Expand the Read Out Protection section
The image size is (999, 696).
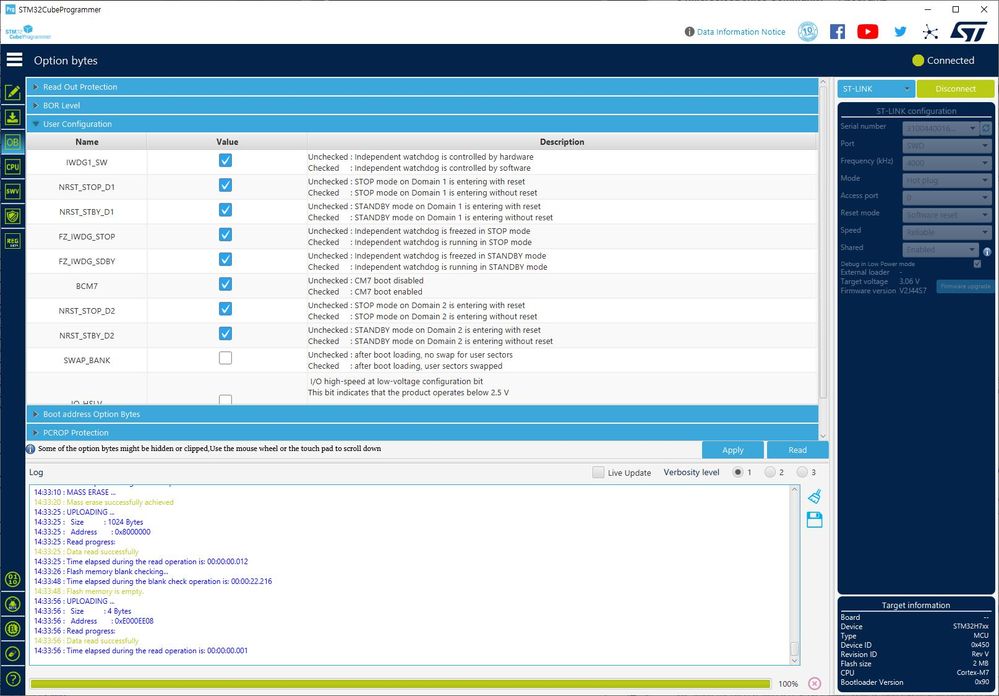(422, 87)
